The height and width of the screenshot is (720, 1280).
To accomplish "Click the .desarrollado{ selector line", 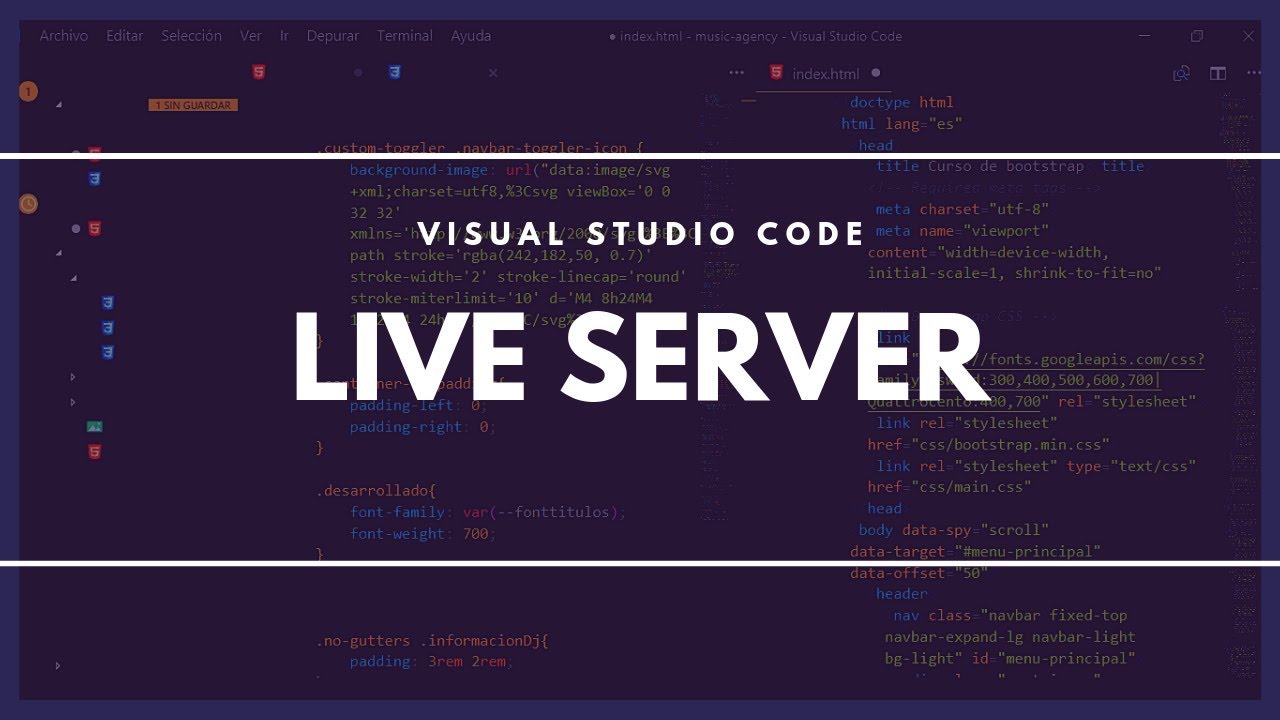I will pyautogui.click(x=377, y=491).
